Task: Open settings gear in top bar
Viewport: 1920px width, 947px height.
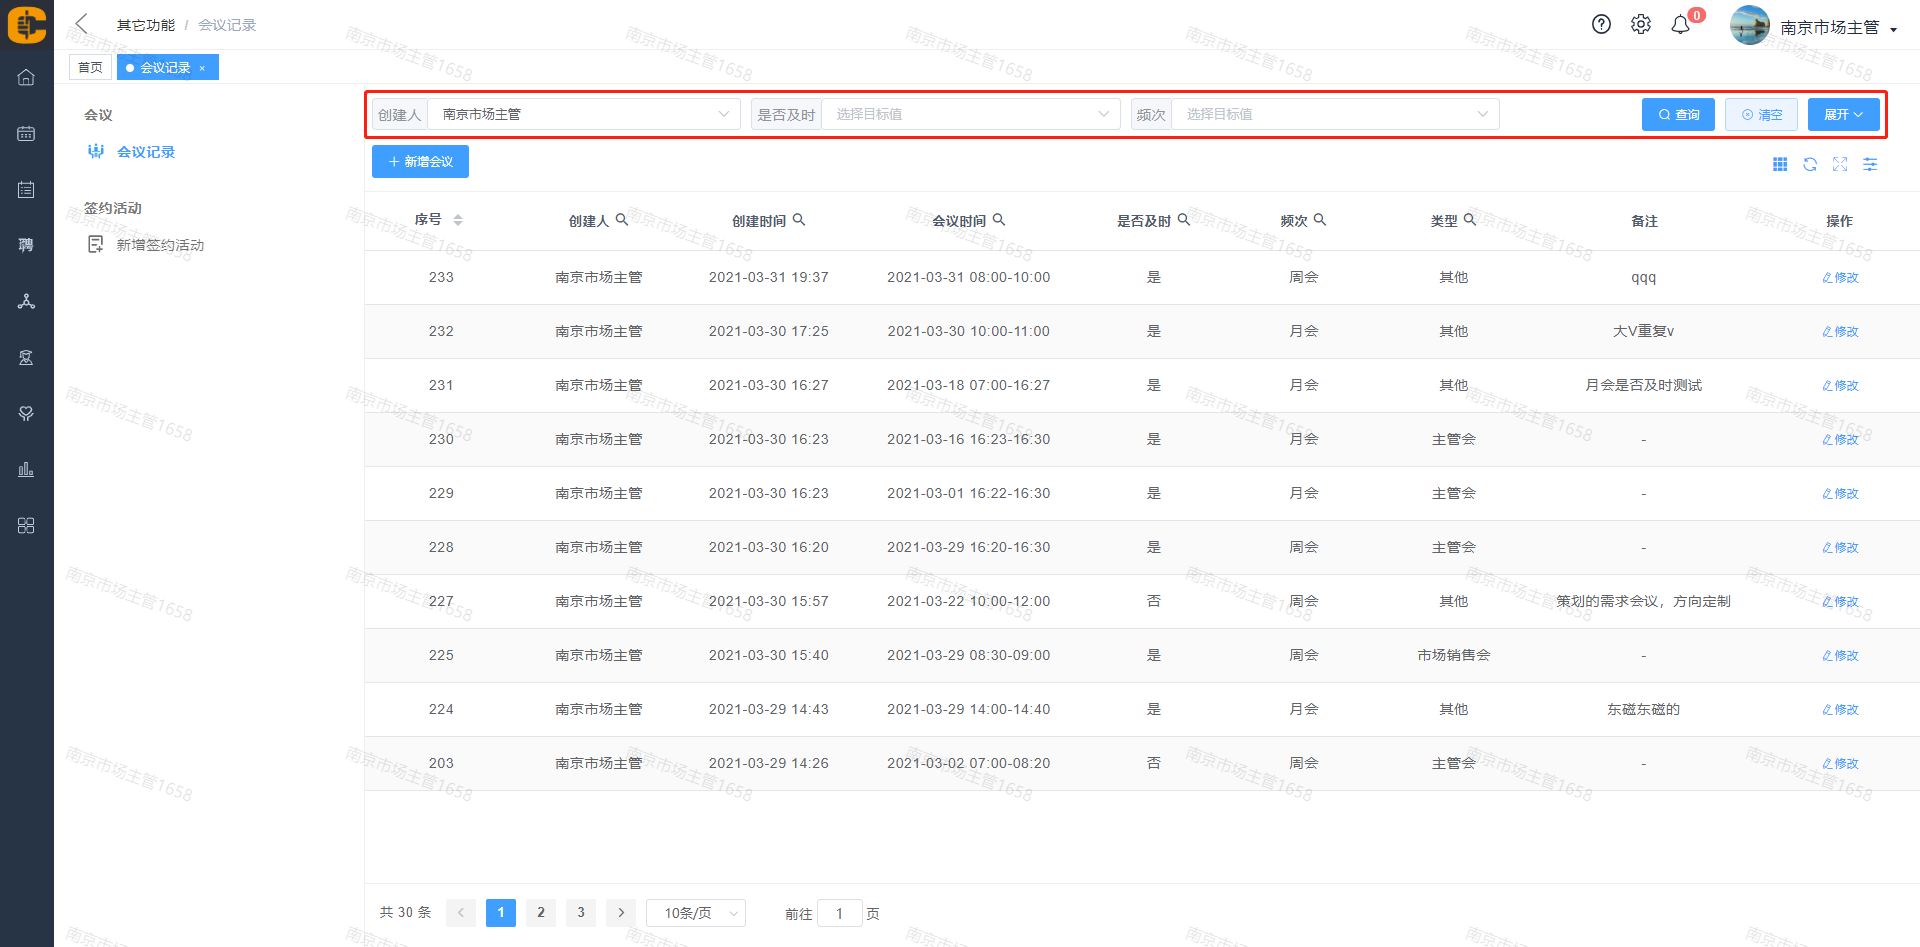Action: pos(1640,25)
